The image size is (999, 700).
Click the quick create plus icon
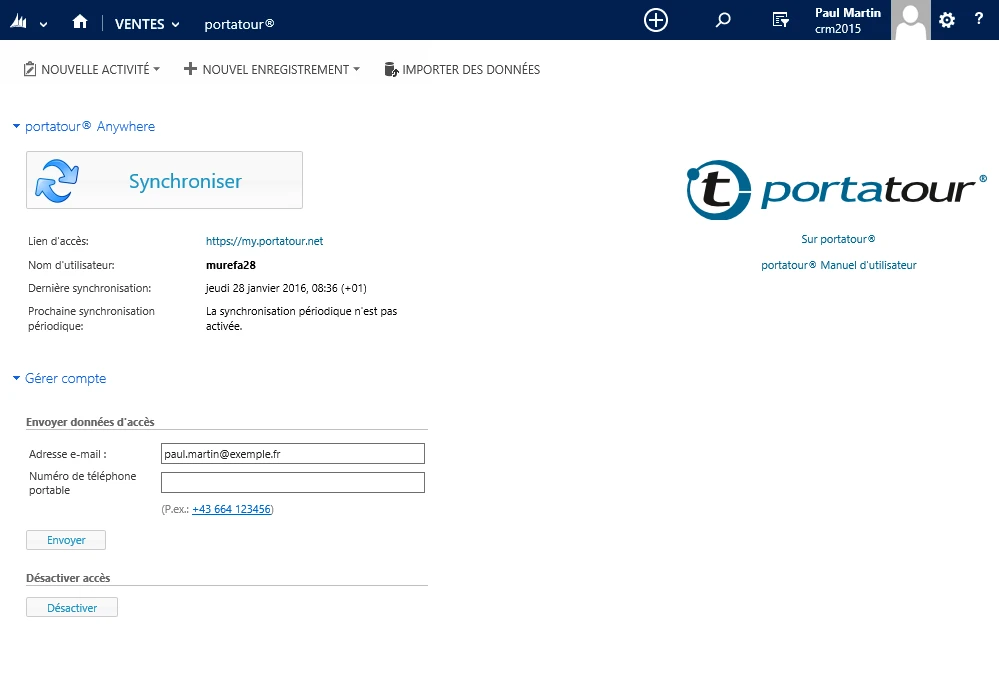[x=656, y=20]
